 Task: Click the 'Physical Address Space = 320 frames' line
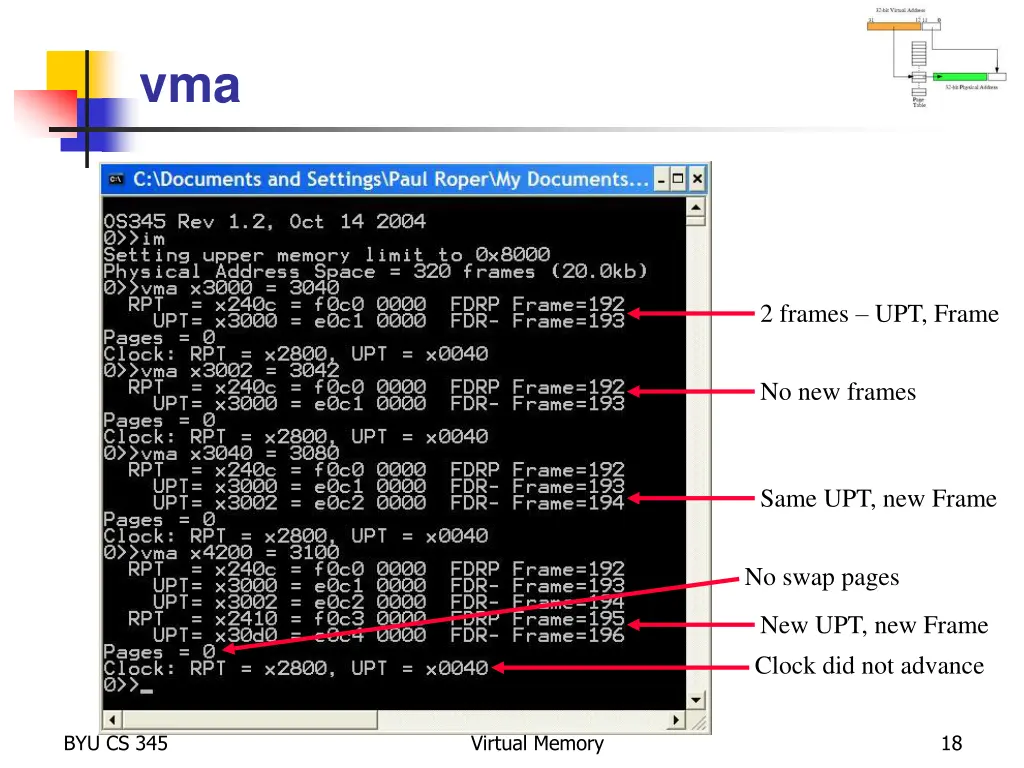click(376, 271)
